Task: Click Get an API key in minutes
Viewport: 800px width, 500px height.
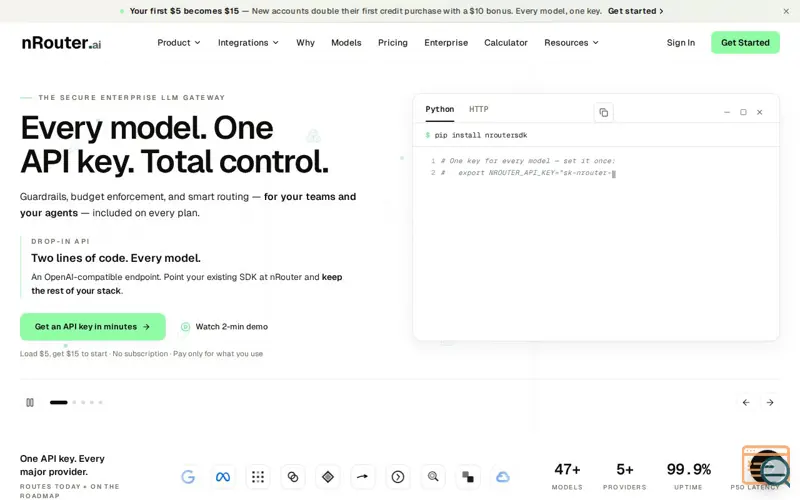Action: (x=93, y=327)
